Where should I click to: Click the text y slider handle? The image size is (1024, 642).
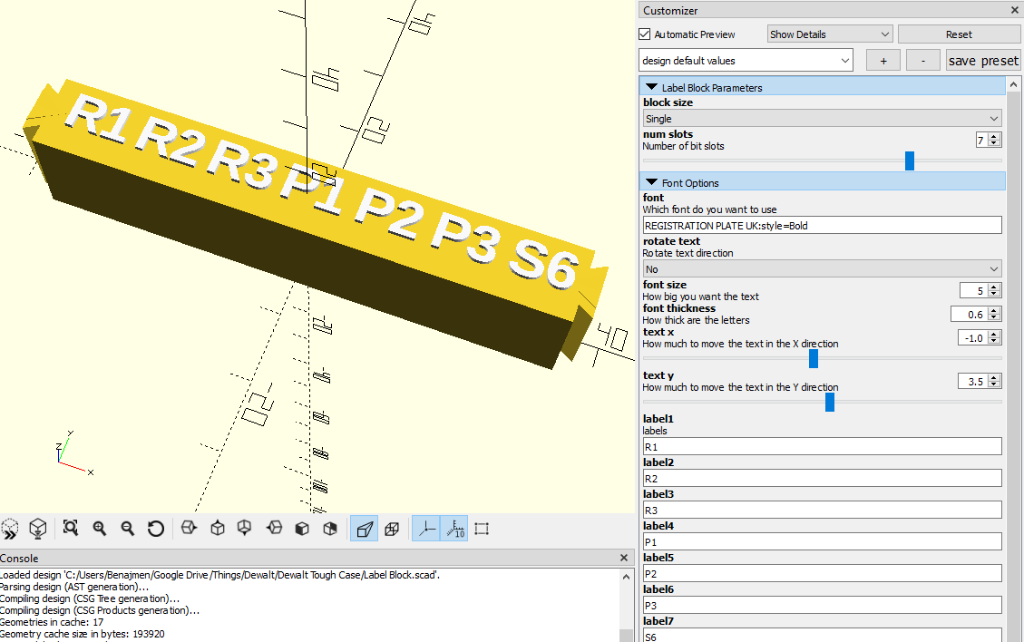click(829, 402)
